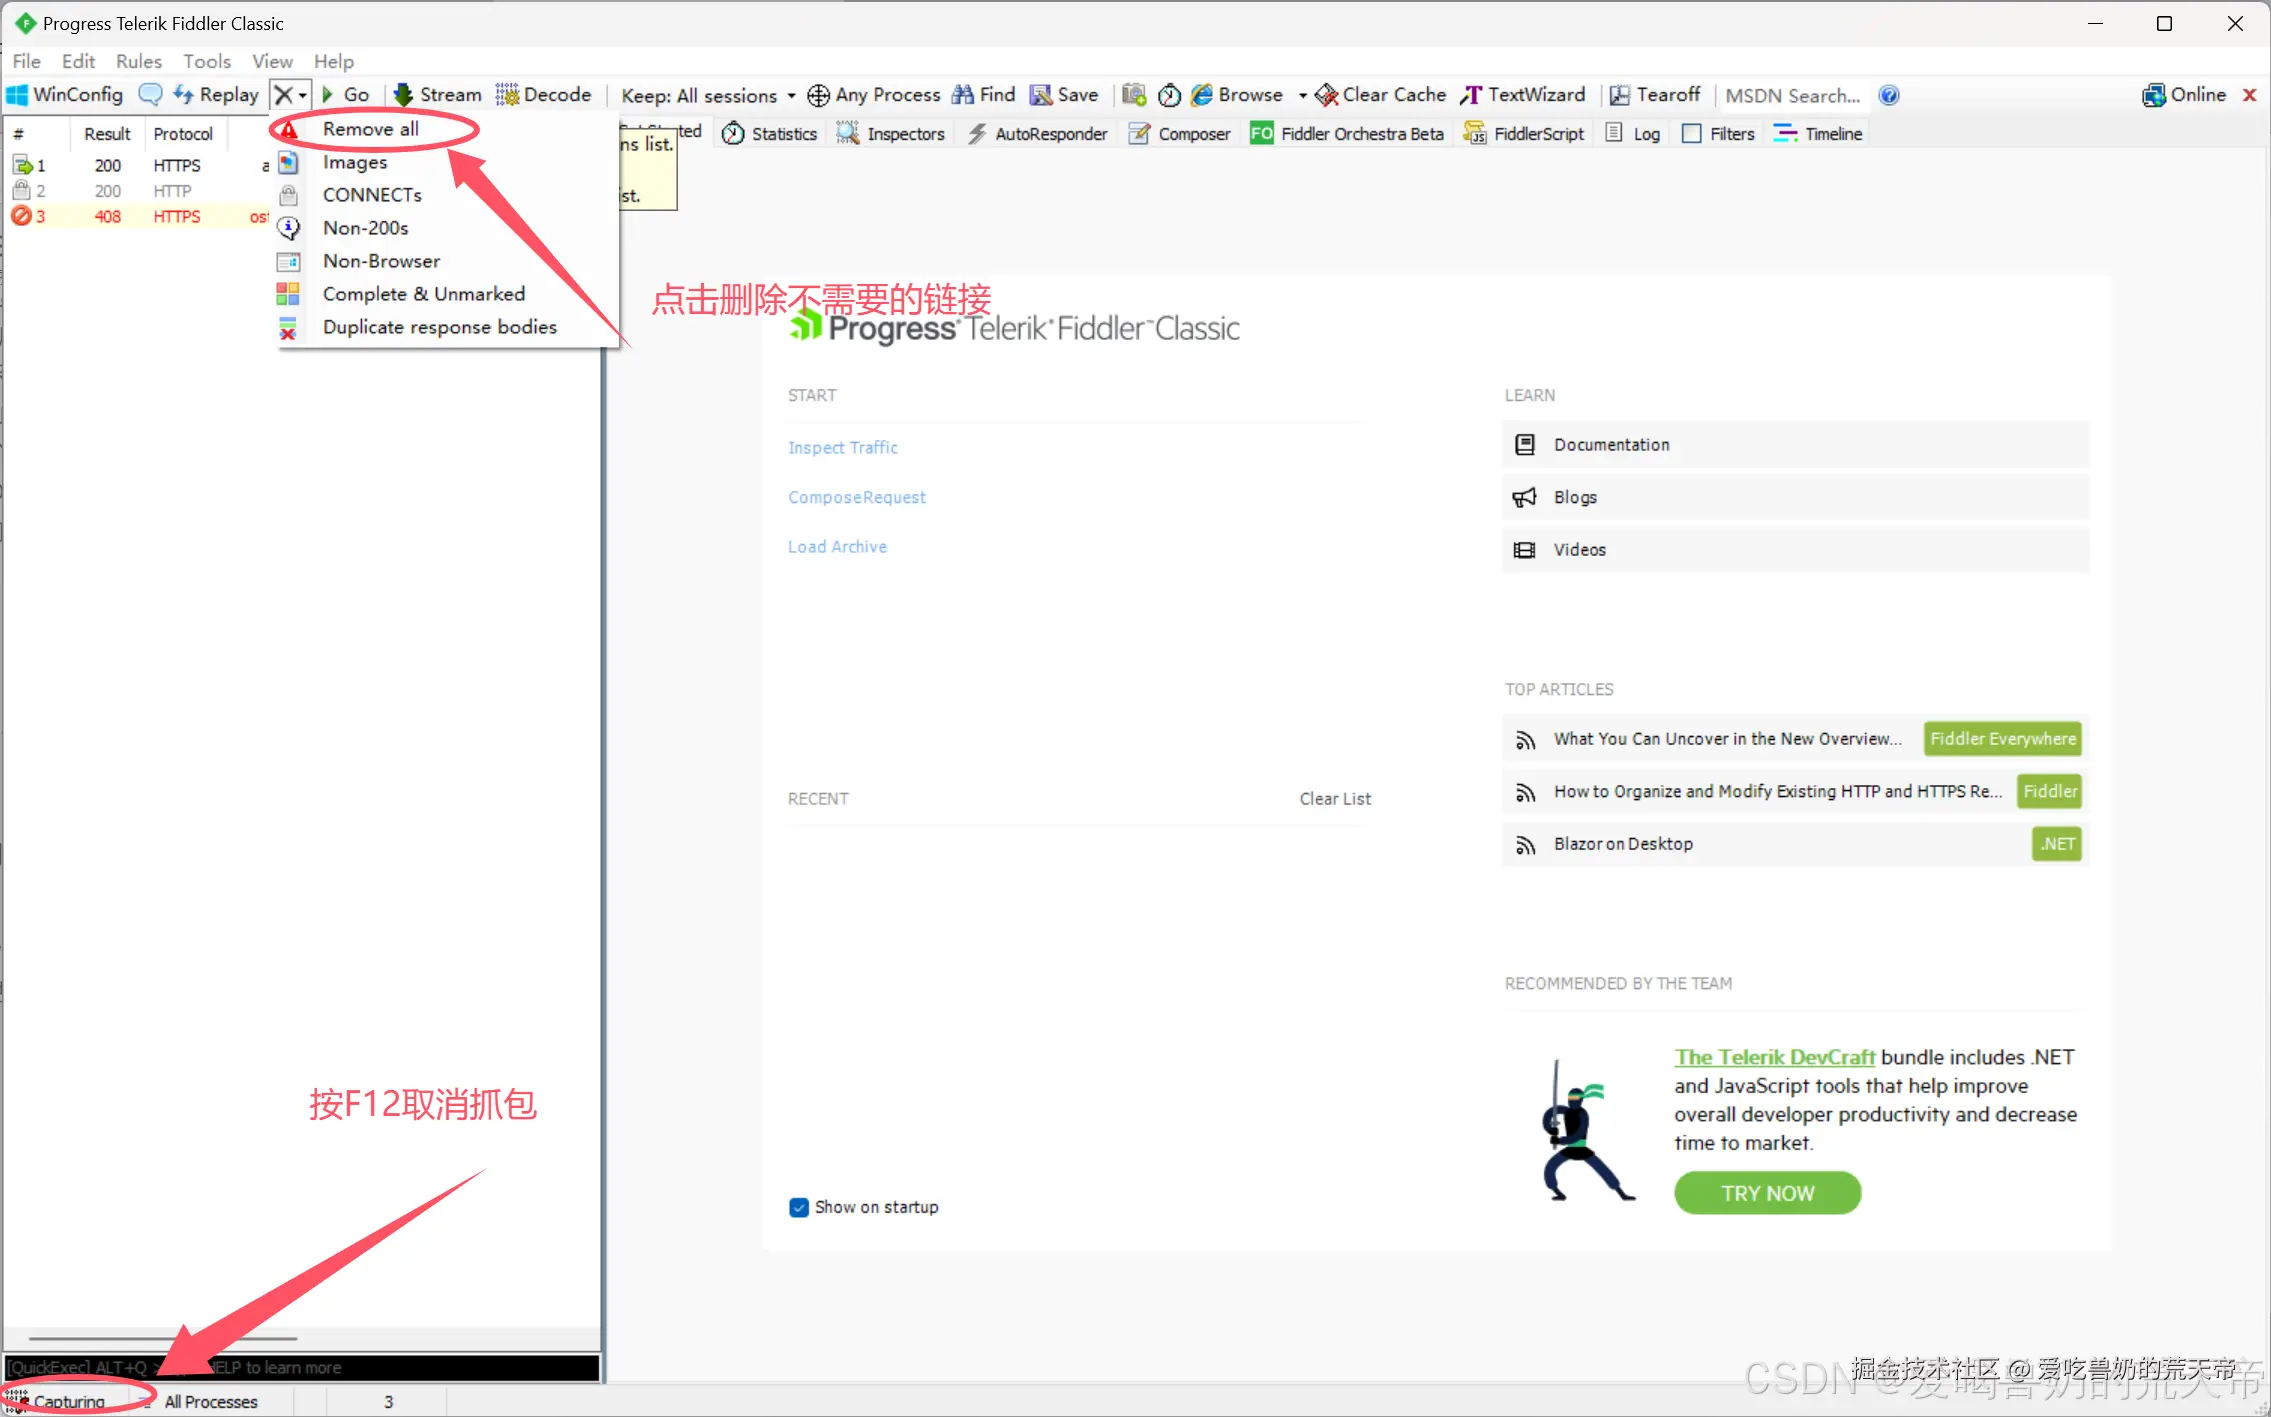Click the Fiddler Everywhere green tag
The image size is (2271, 1417).
(2002, 739)
